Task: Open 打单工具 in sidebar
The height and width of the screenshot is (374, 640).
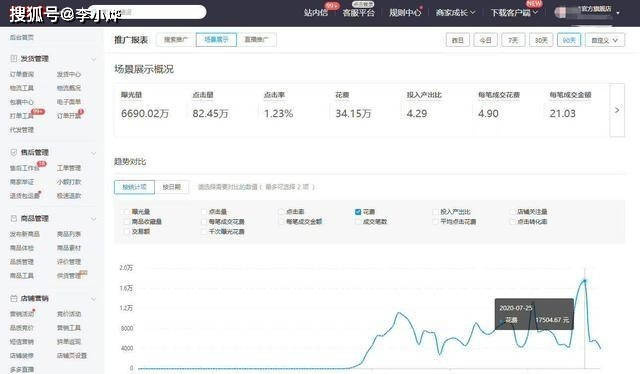Action: pos(22,116)
